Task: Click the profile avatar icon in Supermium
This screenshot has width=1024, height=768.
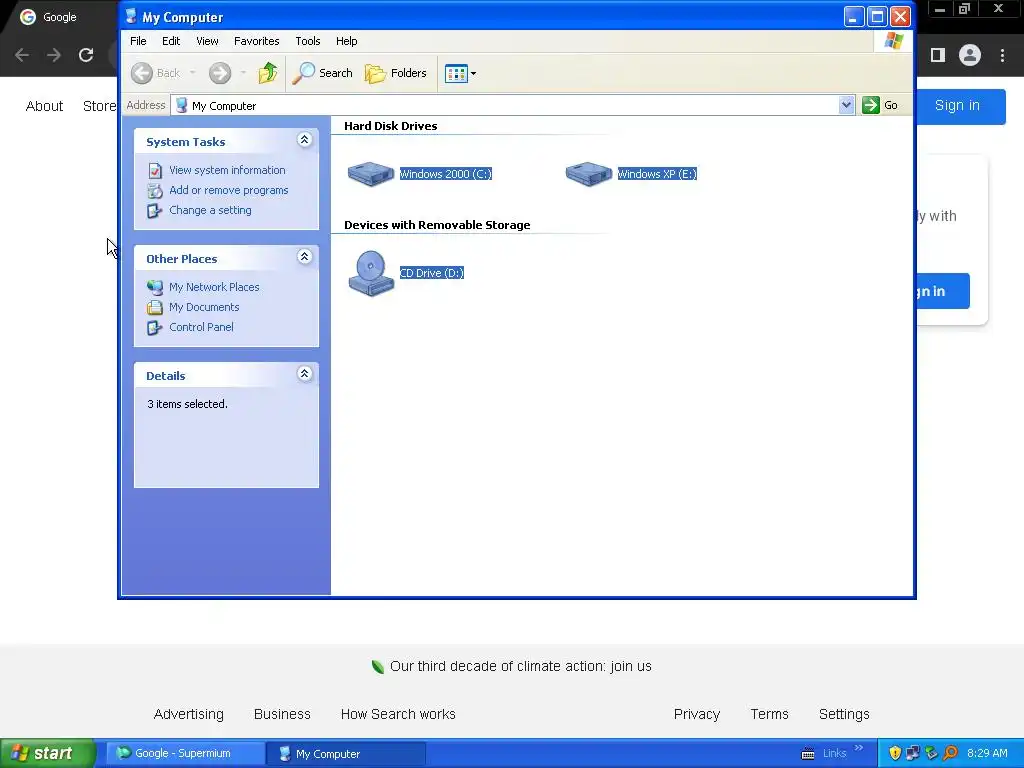Action: pyautogui.click(x=970, y=55)
